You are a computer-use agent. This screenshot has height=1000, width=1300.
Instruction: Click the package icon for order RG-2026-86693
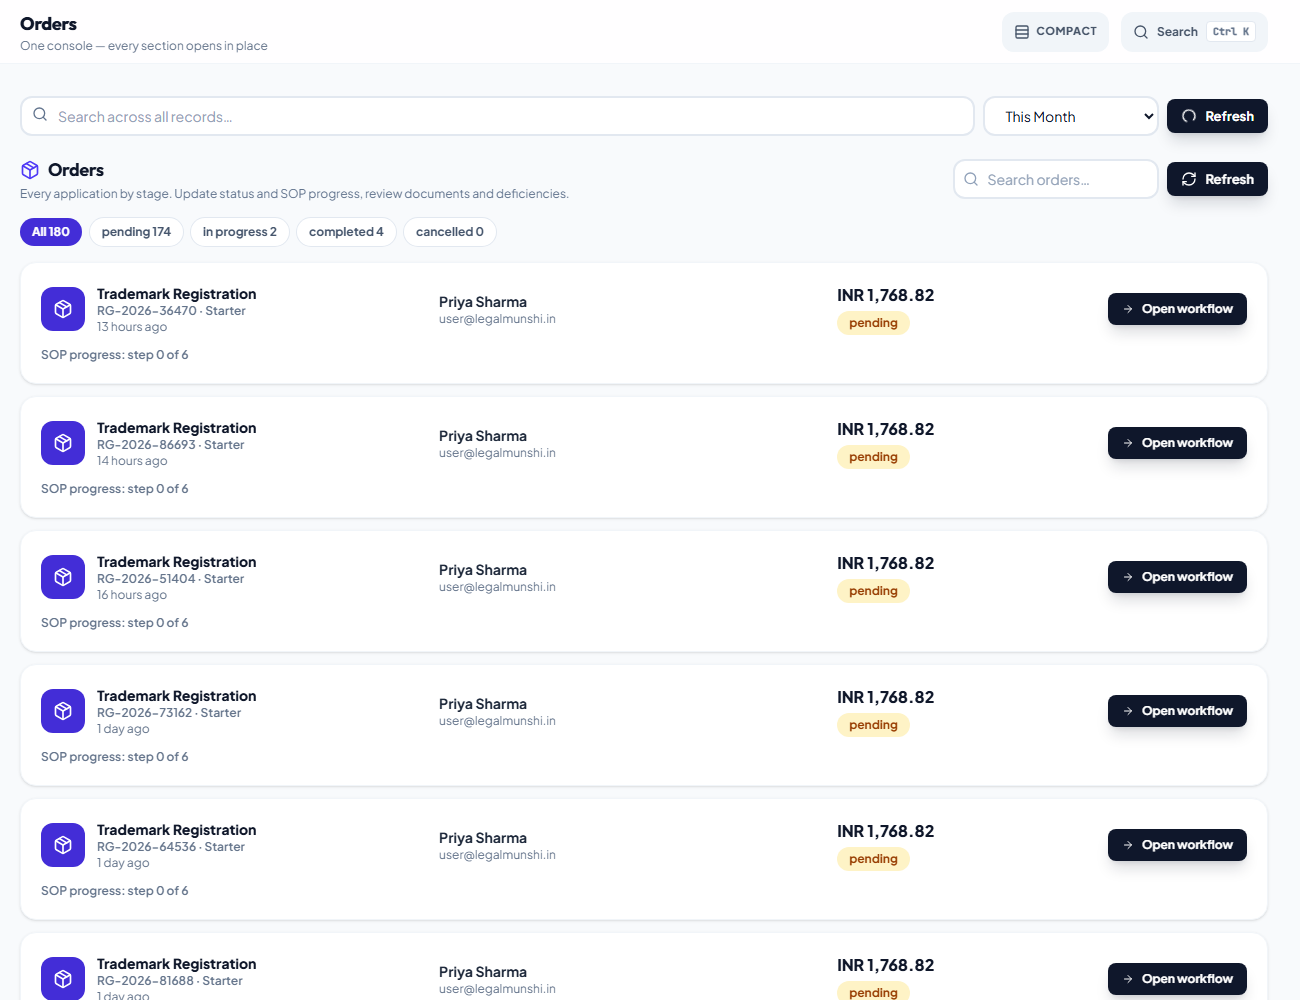[x=63, y=443]
